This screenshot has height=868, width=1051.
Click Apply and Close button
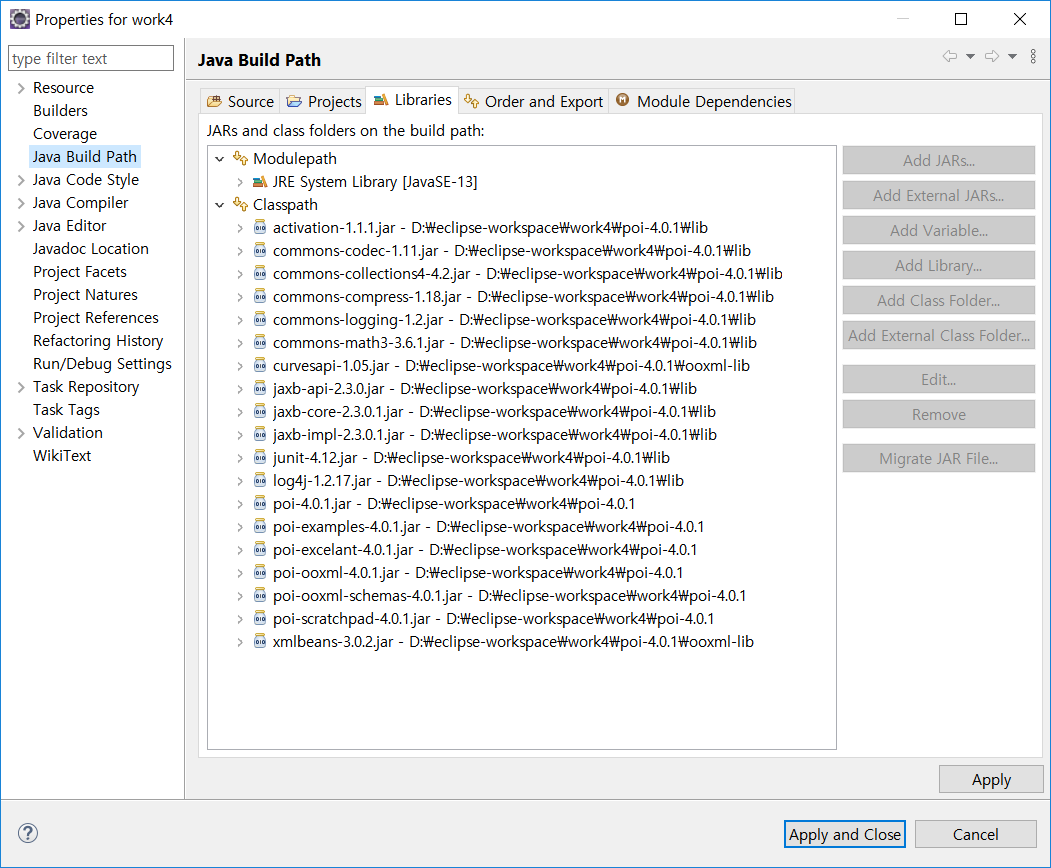point(845,834)
